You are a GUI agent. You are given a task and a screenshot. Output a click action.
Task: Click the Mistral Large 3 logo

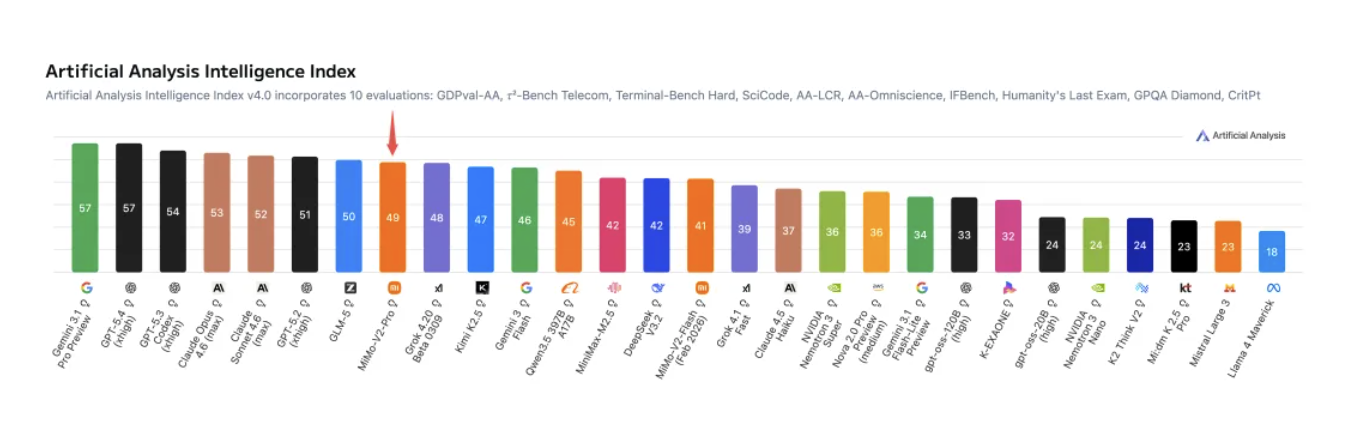(1228, 288)
